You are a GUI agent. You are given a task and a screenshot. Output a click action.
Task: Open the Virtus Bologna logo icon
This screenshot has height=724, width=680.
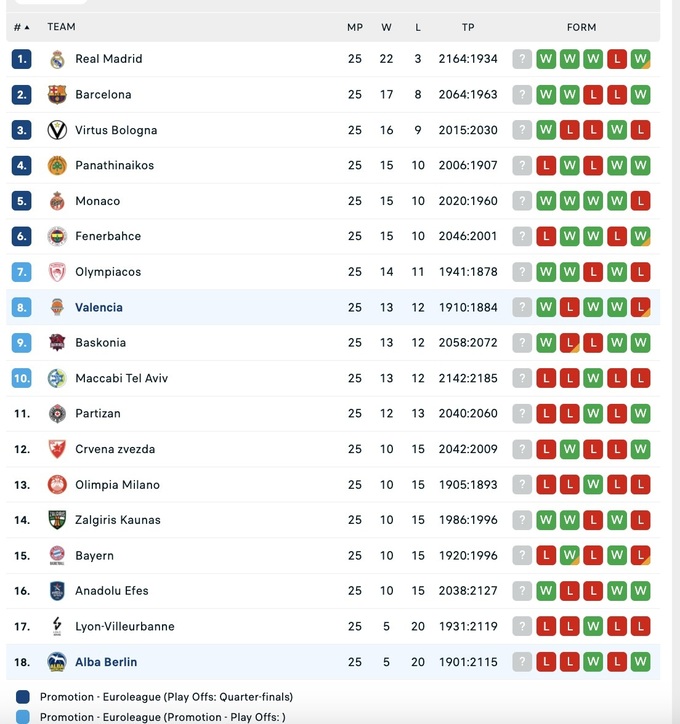coord(57,130)
